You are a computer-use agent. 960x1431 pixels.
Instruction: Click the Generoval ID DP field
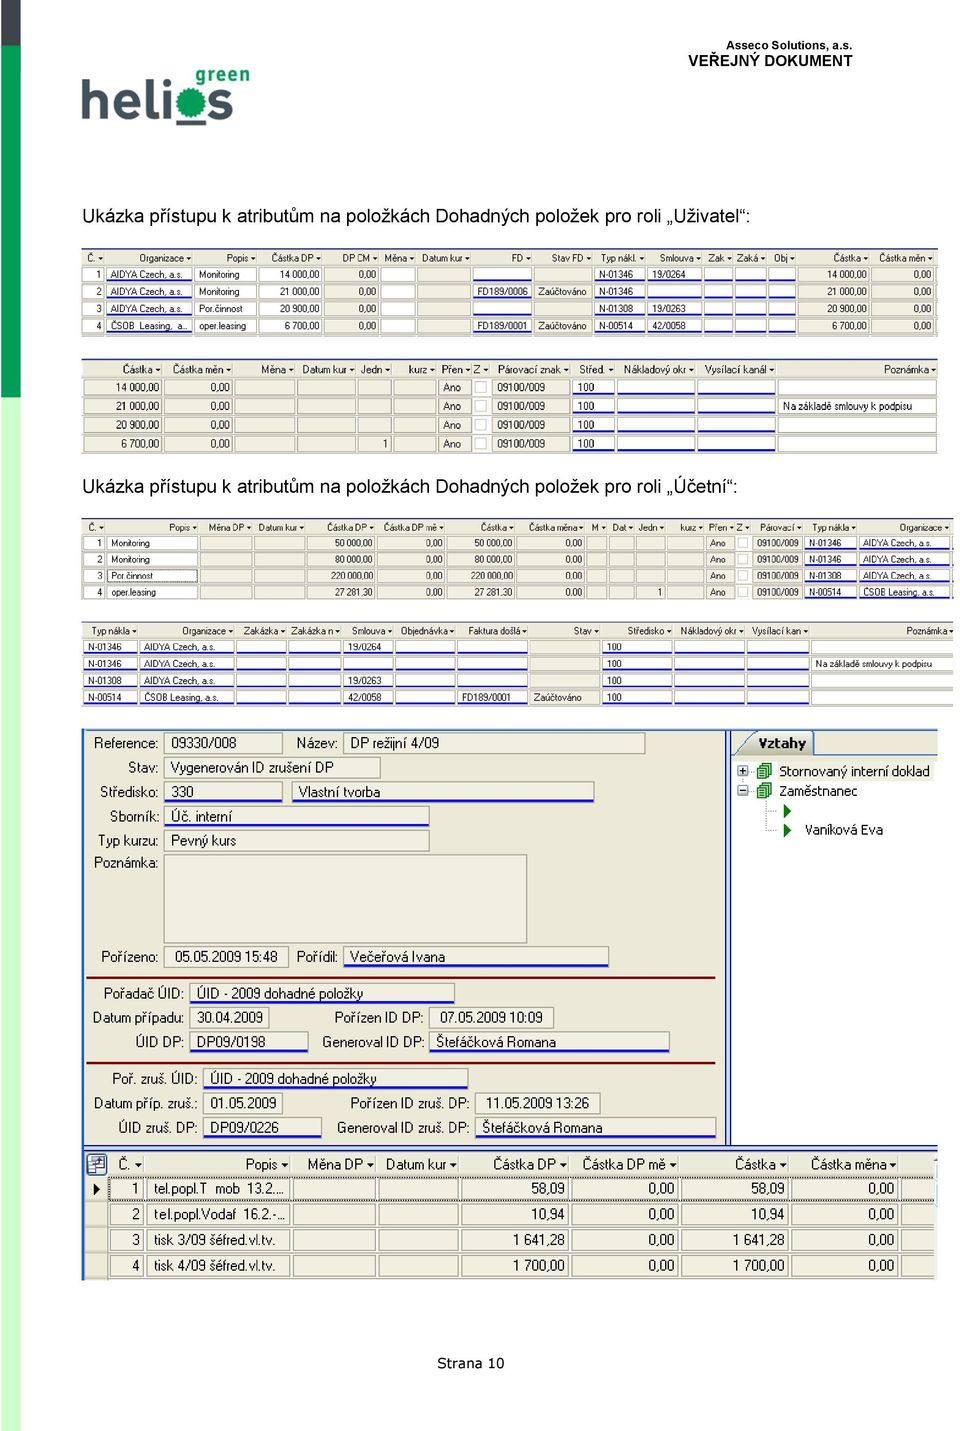coord(549,1042)
